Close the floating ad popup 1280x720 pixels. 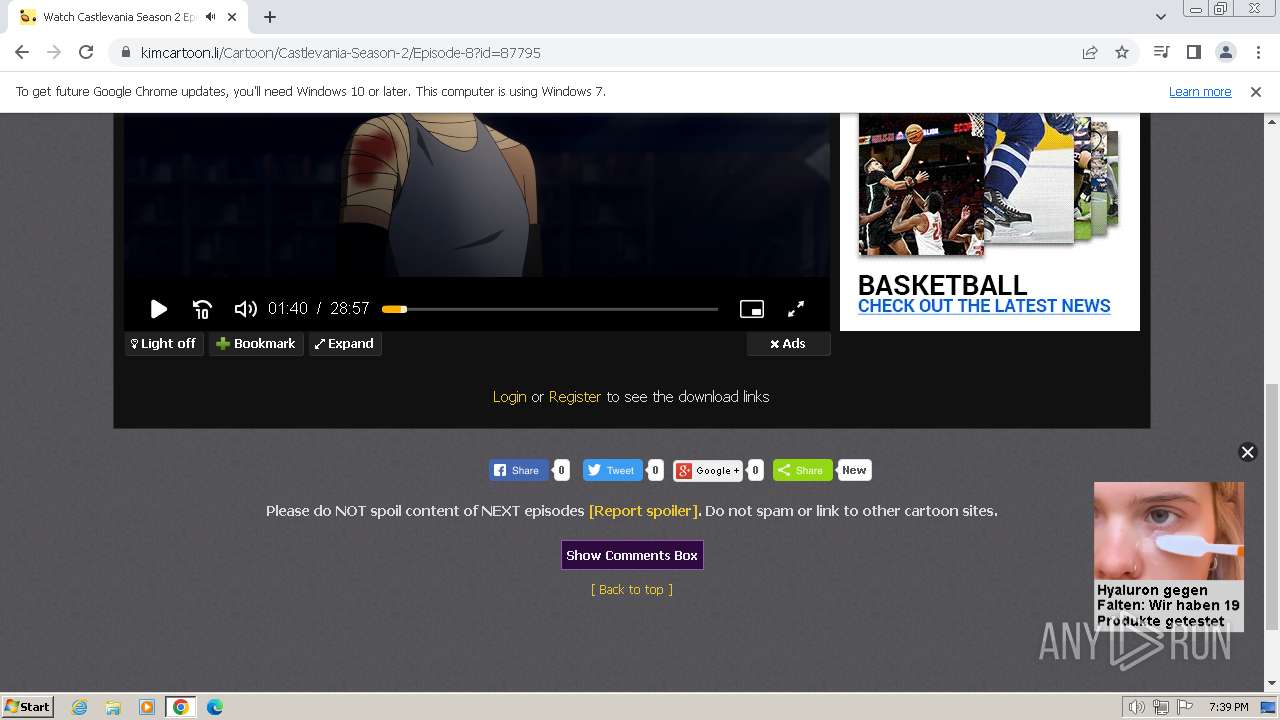click(x=1247, y=452)
